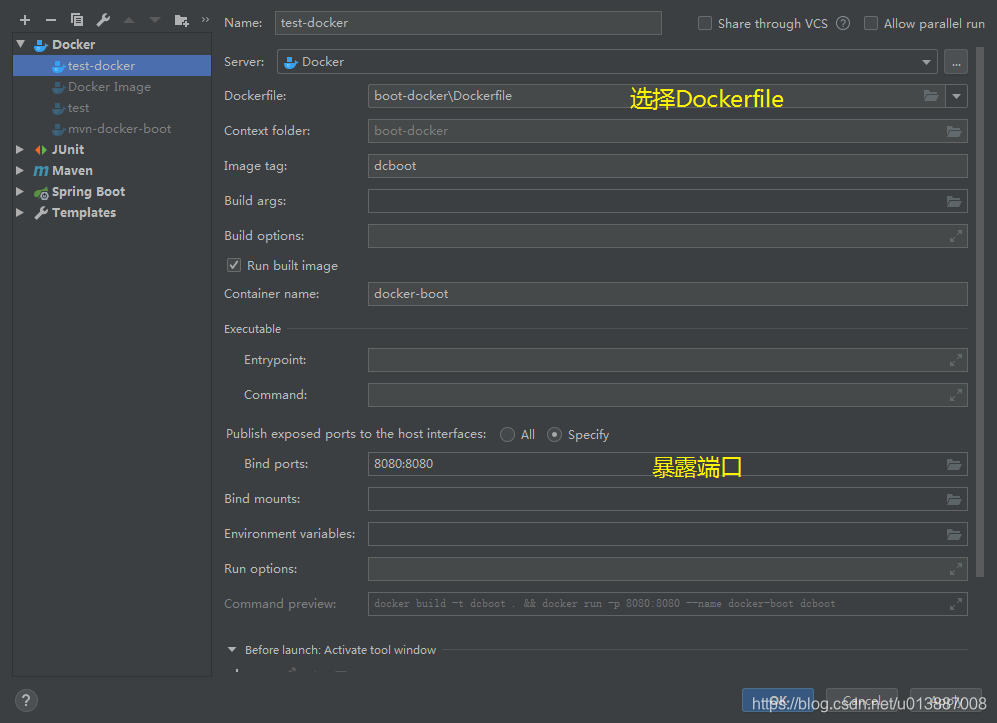Click the Name field containing test-docker
Viewport: 997px width, 723px height.
[x=468, y=23]
